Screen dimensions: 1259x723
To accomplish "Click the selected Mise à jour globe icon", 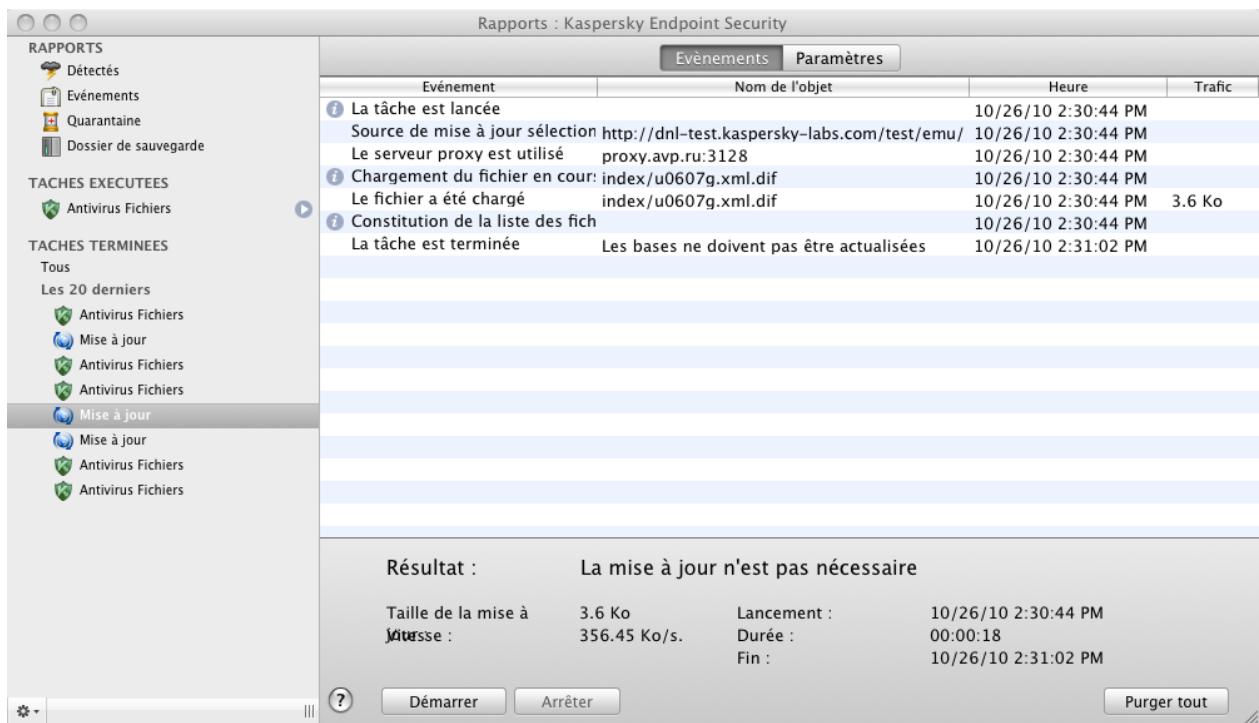I will pyautogui.click(x=63, y=414).
